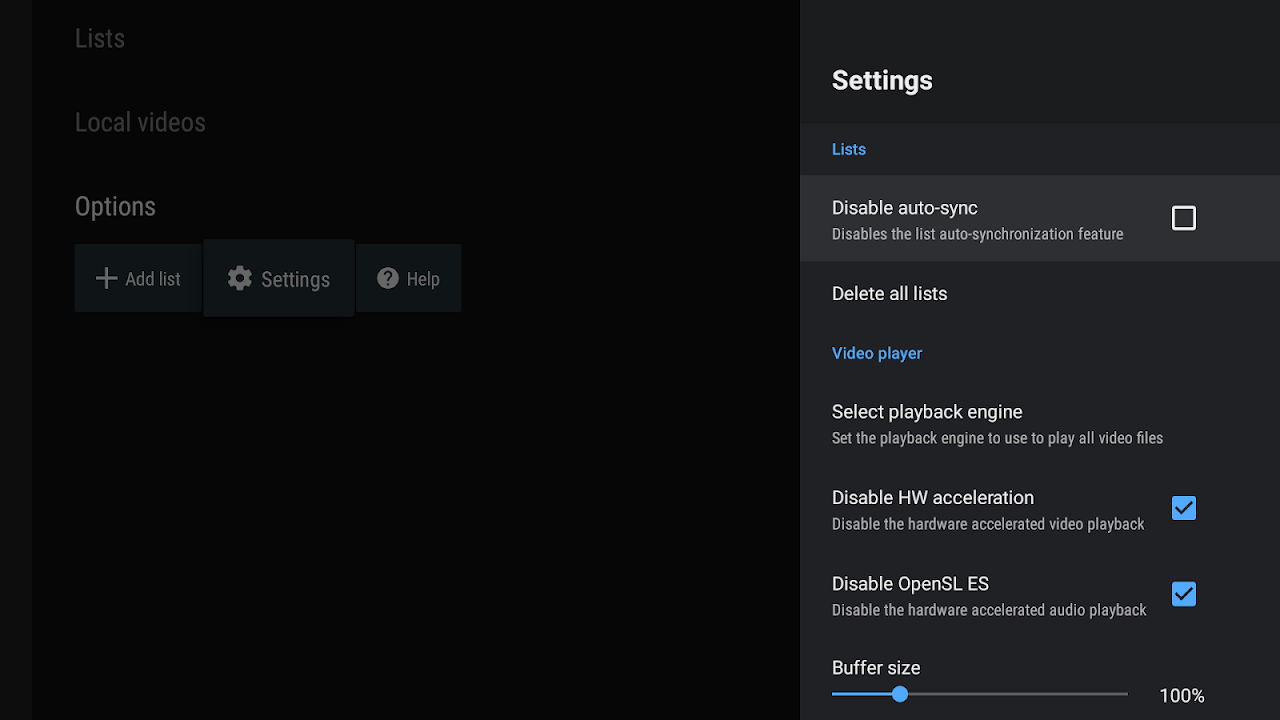1280x720 pixels.
Task: Click the Options heading
Action: [115, 206]
